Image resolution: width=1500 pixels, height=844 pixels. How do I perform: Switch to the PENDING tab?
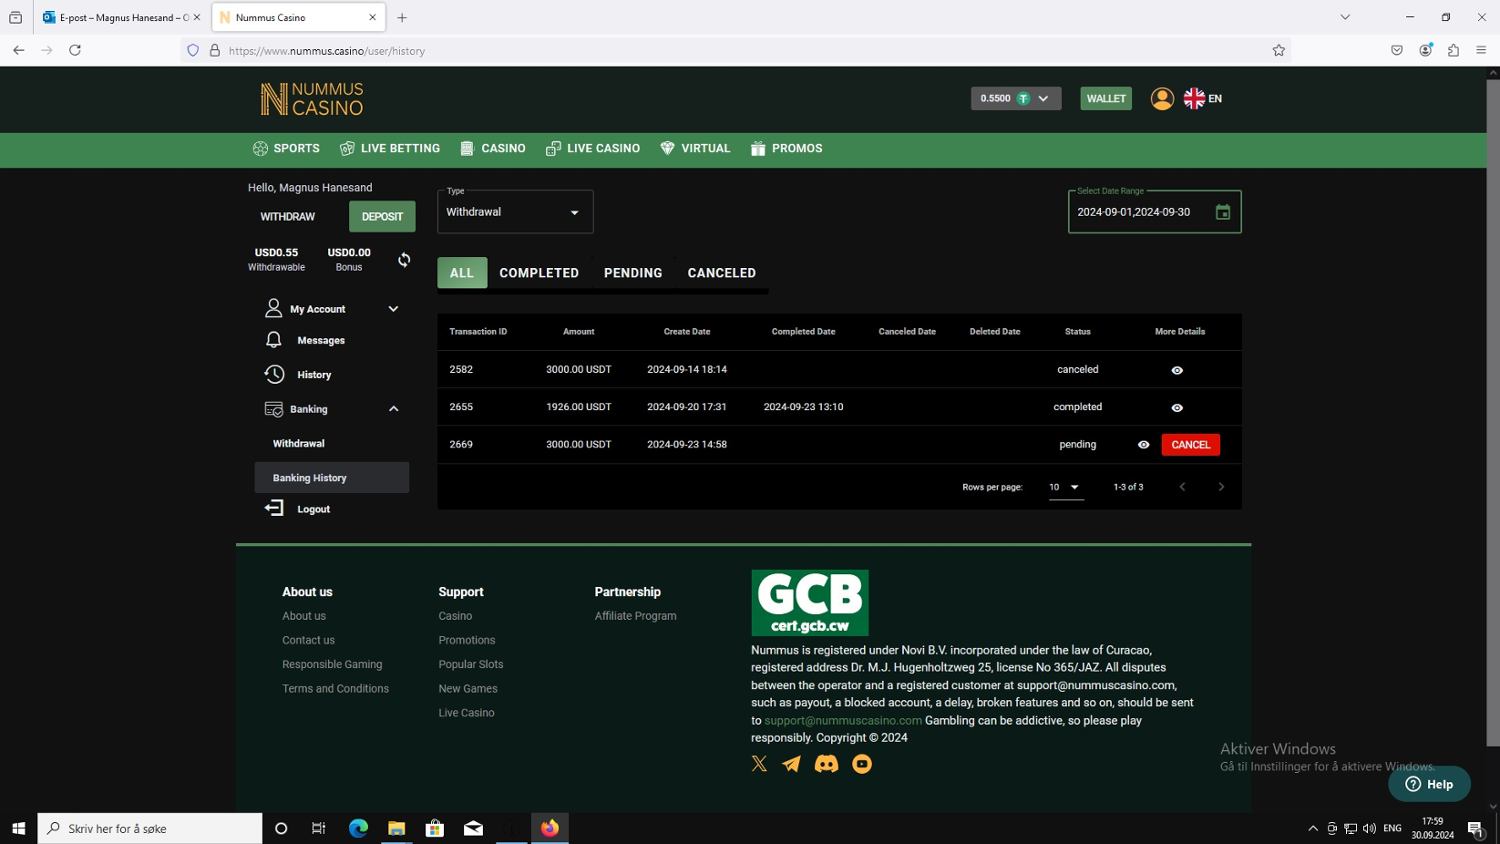tap(633, 273)
